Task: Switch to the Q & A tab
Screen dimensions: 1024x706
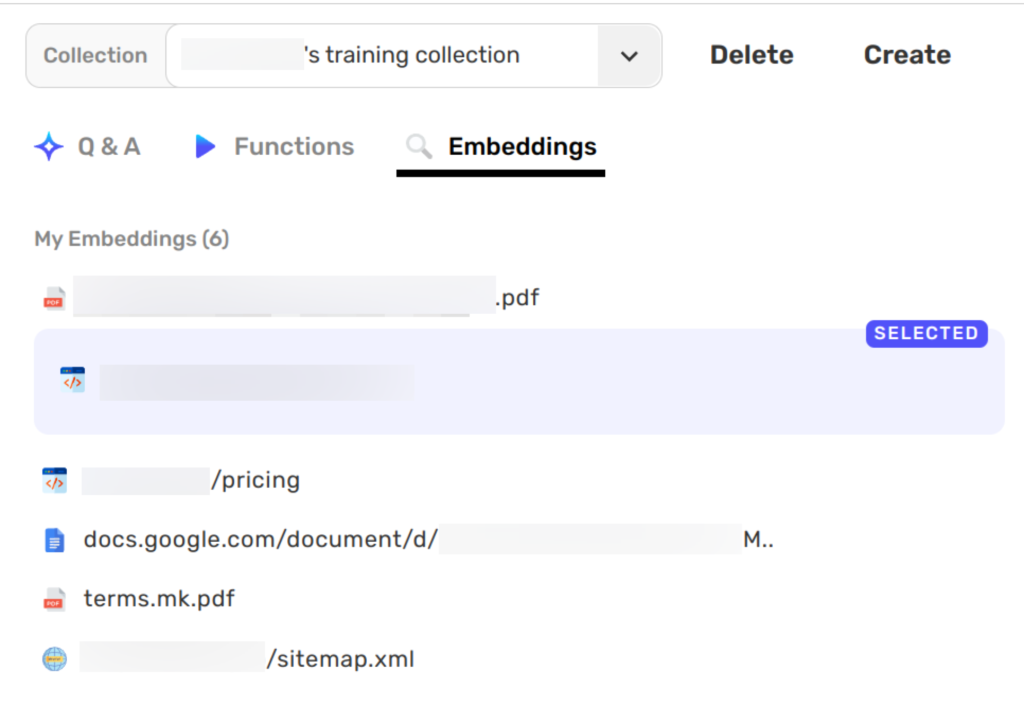Action: [x=108, y=147]
